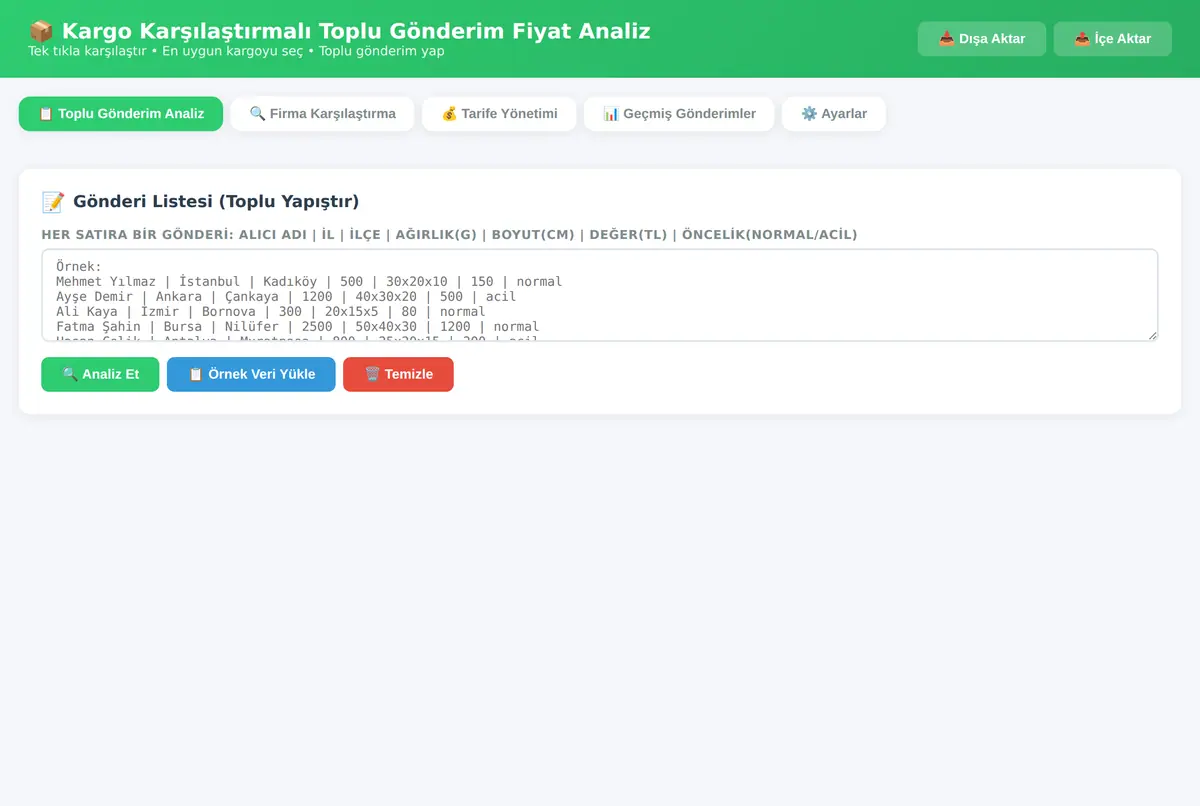Image resolution: width=1200 pixels, height=806 pixels.
Task: Click the HER SATIRA BİR GÖNDERİ format label
Action: tap(449, 235)
